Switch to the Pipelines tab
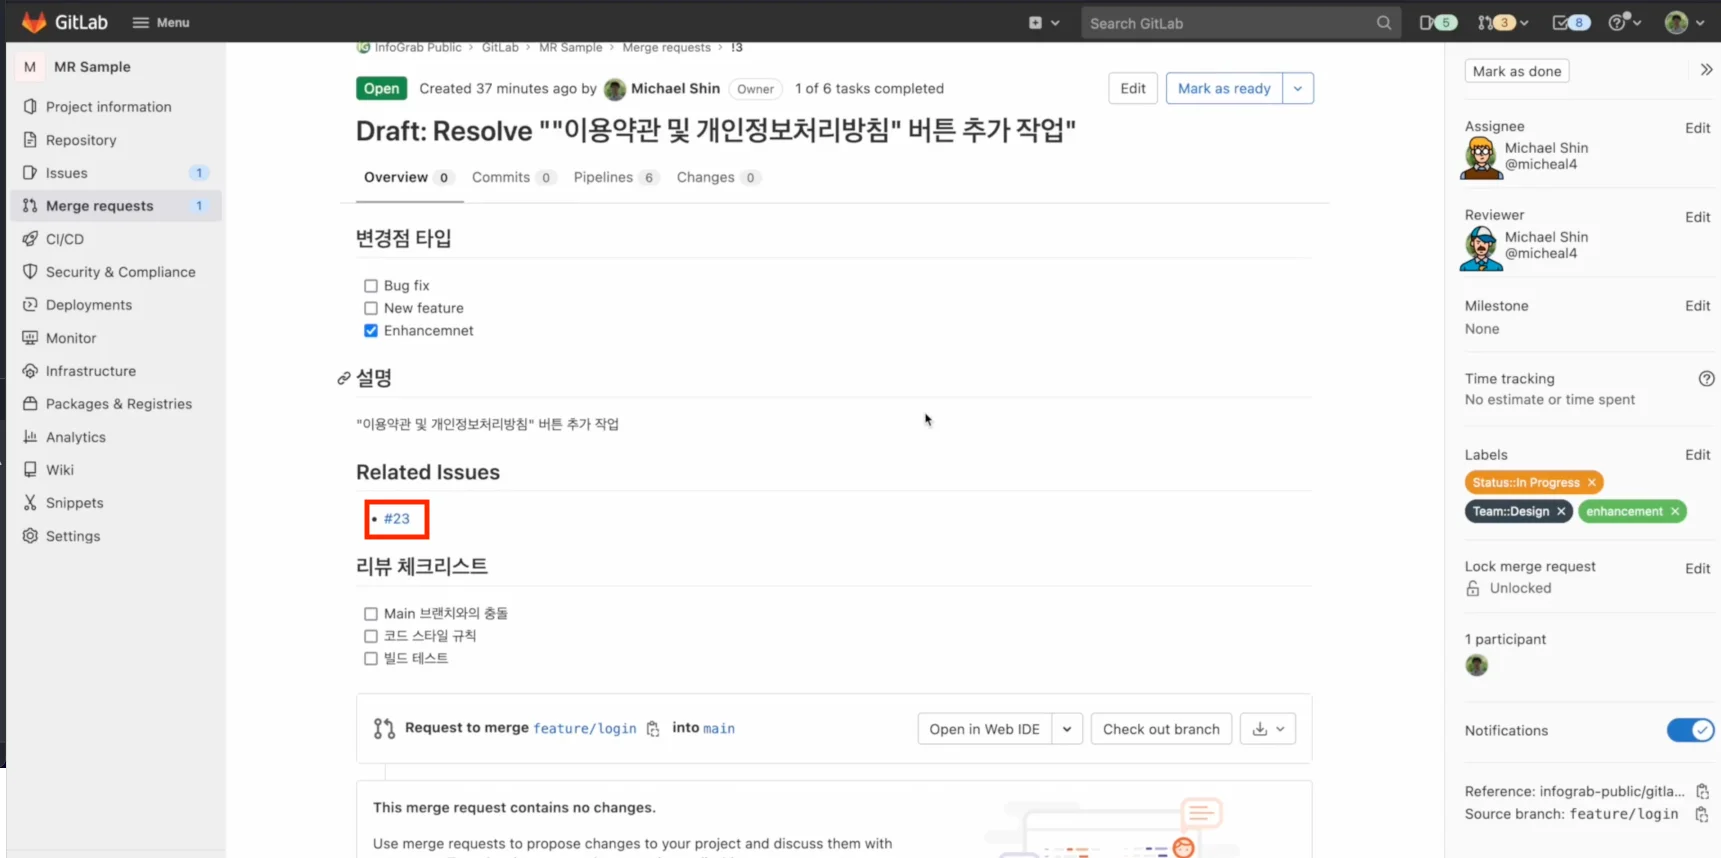 (x=603, y=178)
